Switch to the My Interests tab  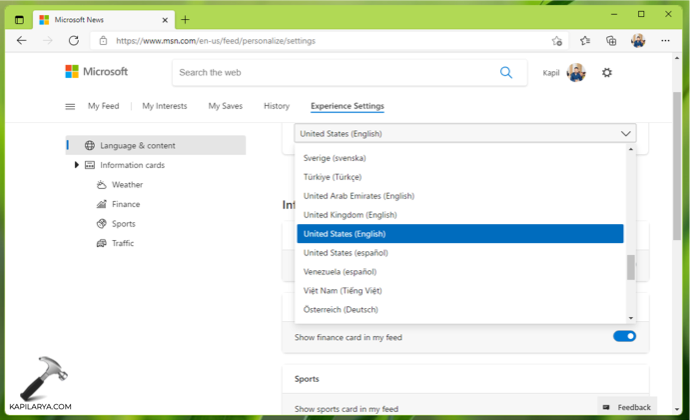coord(164,106)
